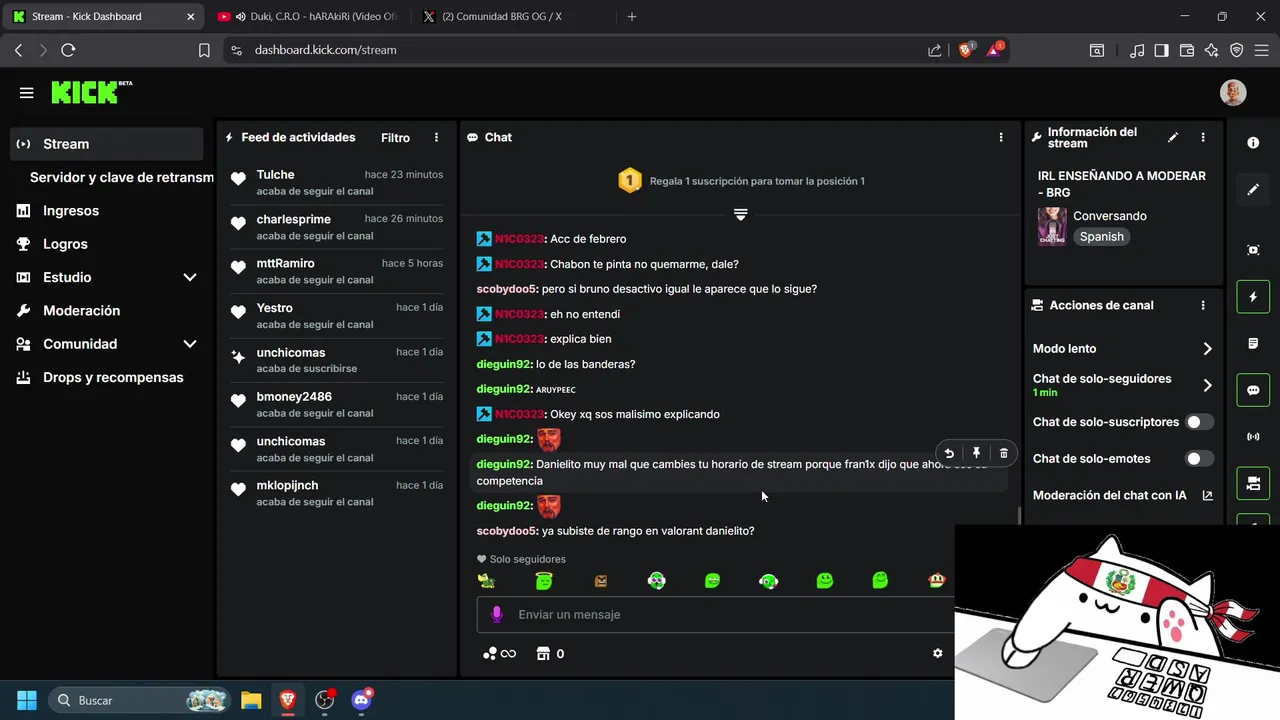Open options menu of Información del stream panel
The image size is (1280, 720).
tap(1203, 138)
